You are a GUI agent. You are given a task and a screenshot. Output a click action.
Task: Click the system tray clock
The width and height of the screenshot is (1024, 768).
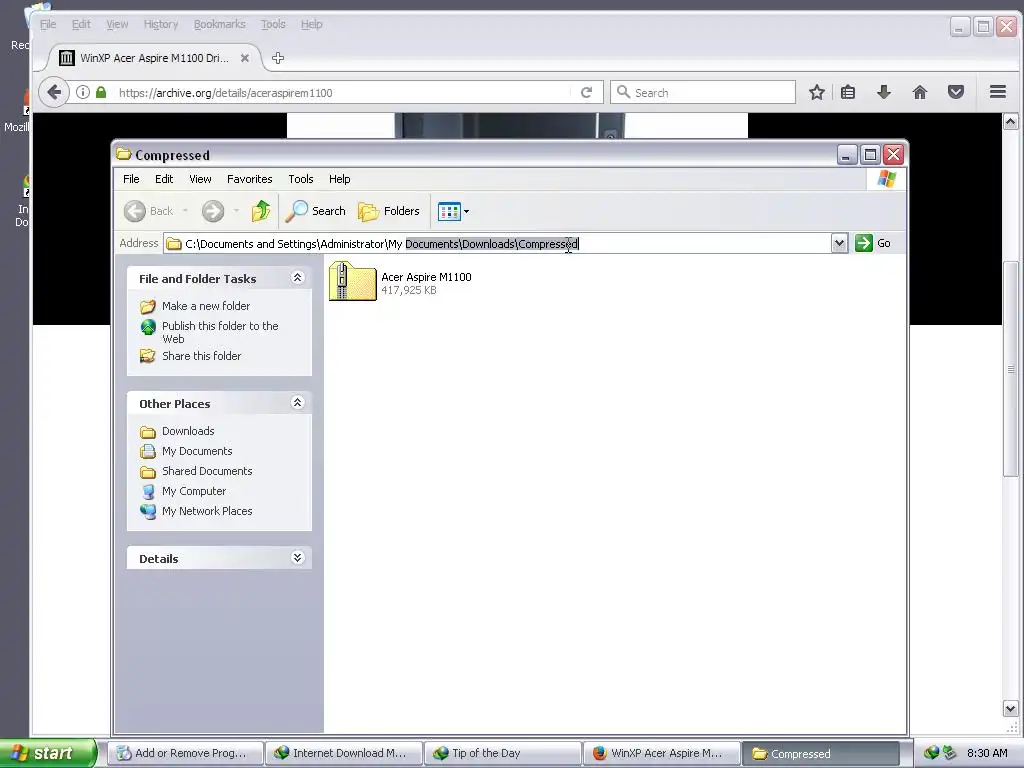click(x=987, y=753)
